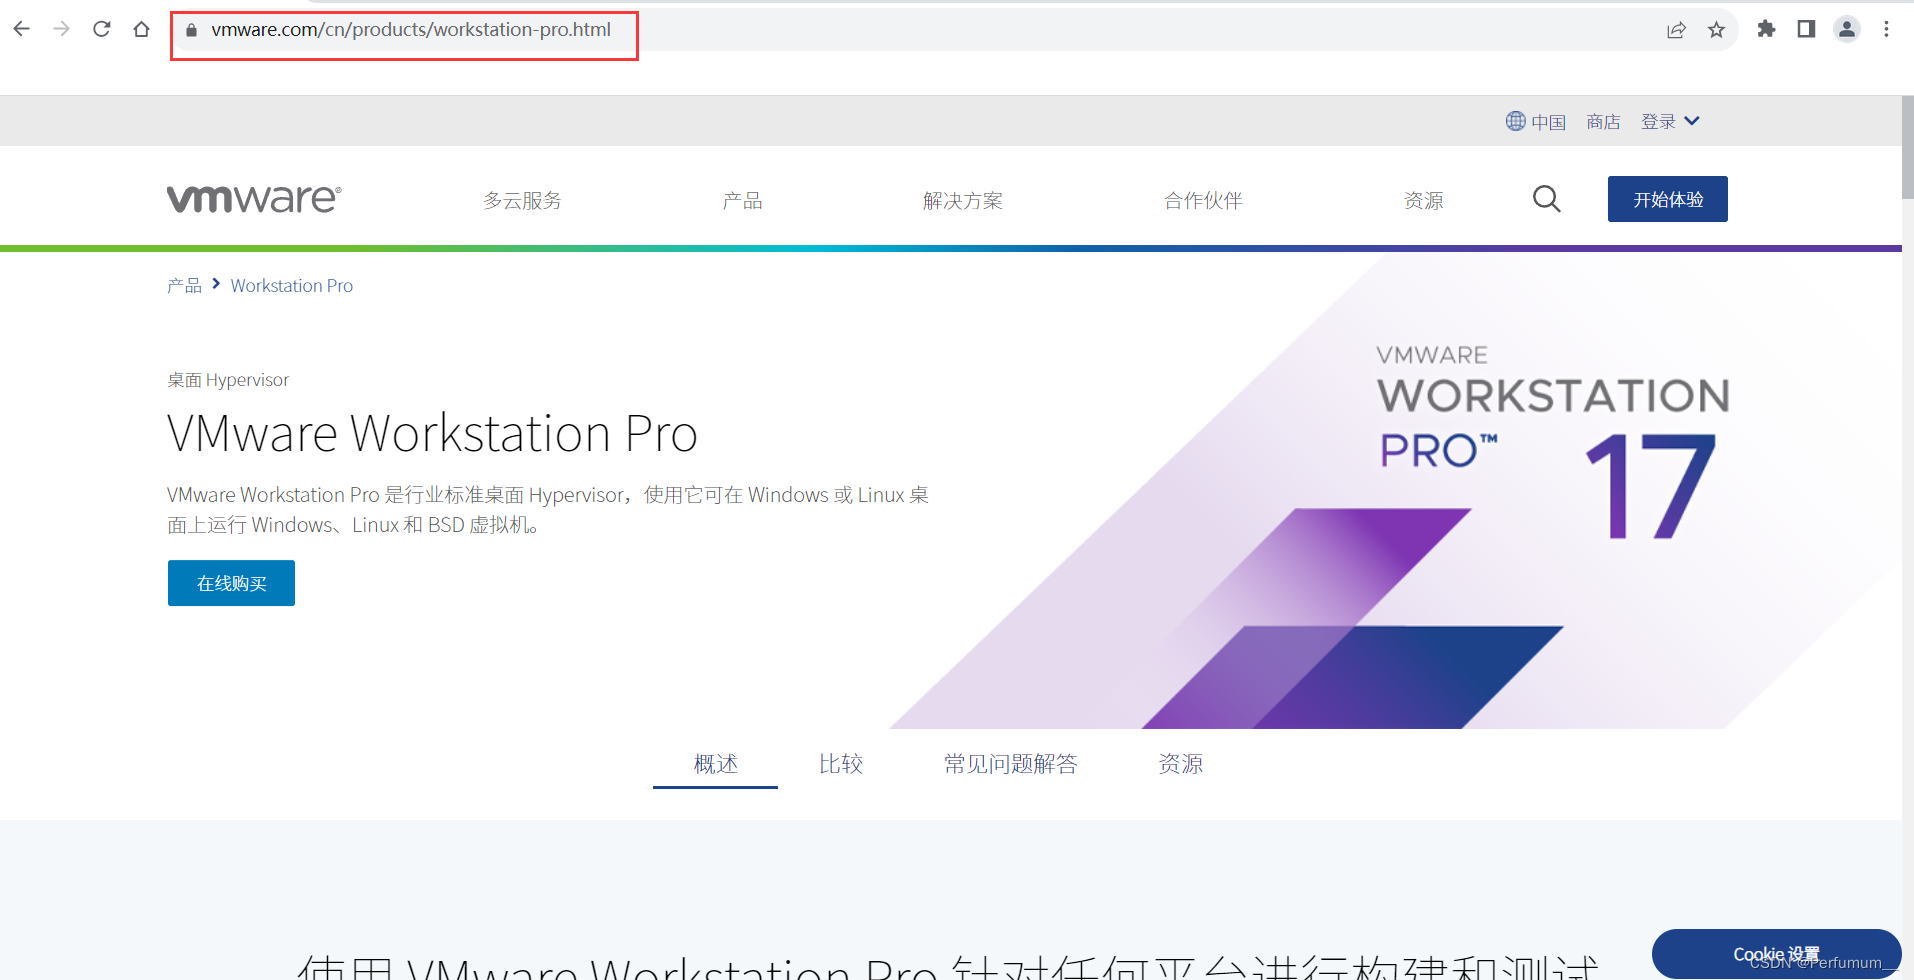Select the 概述 overview tab
1914x980 pixels.
coord(715,764)
